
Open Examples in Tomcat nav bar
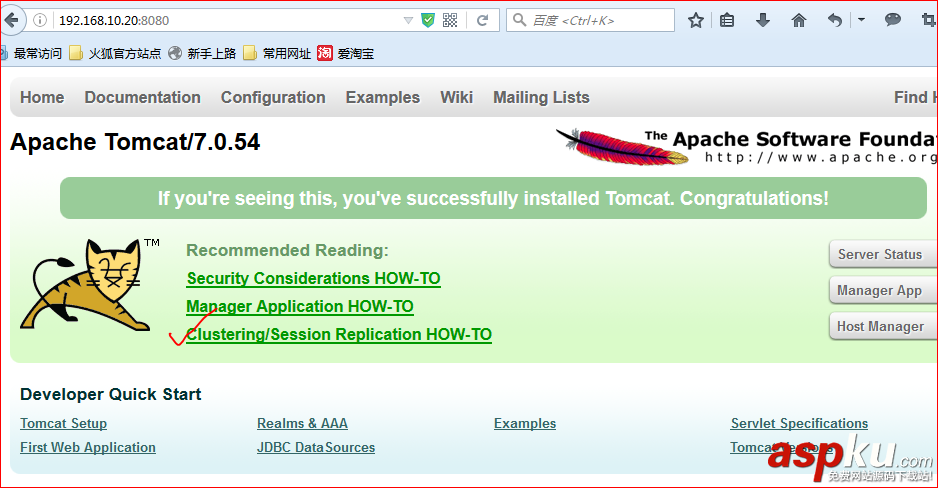pyautogui.click(x=383, y=97)
